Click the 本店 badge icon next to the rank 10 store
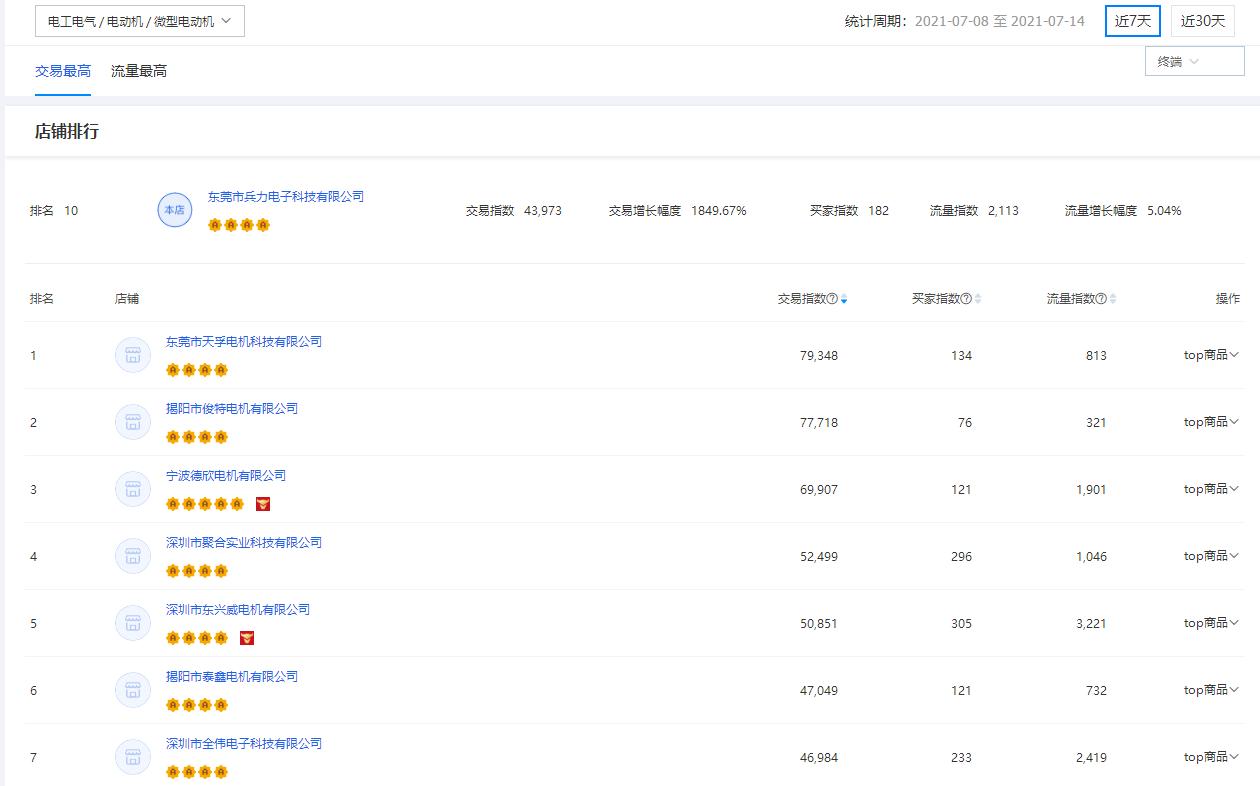1260x786 pixels. point(174,211)
